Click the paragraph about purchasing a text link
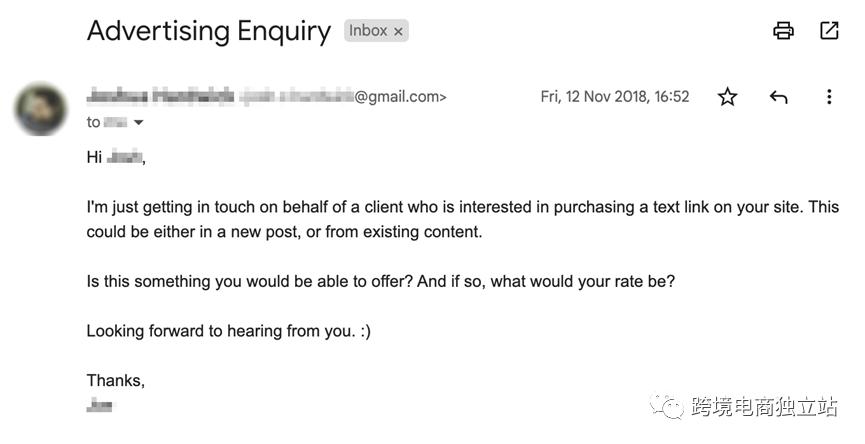 [462, 219]
